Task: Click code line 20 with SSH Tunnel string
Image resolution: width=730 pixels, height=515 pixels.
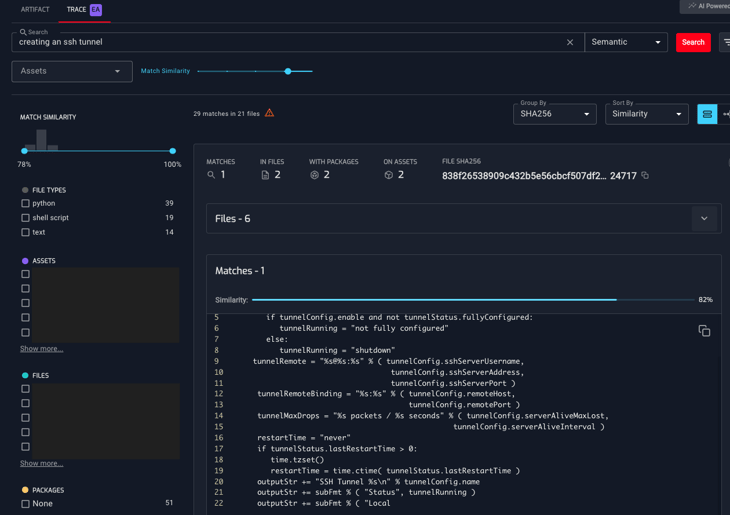Action: [368, 481]
